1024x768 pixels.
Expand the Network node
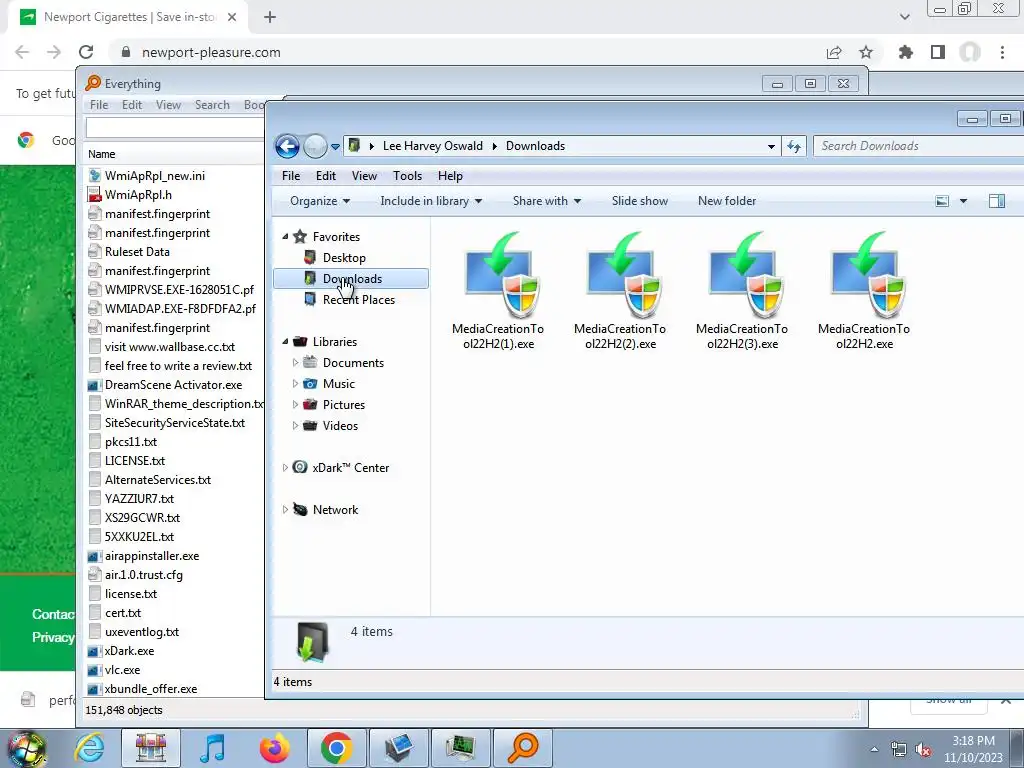point(285,509)
